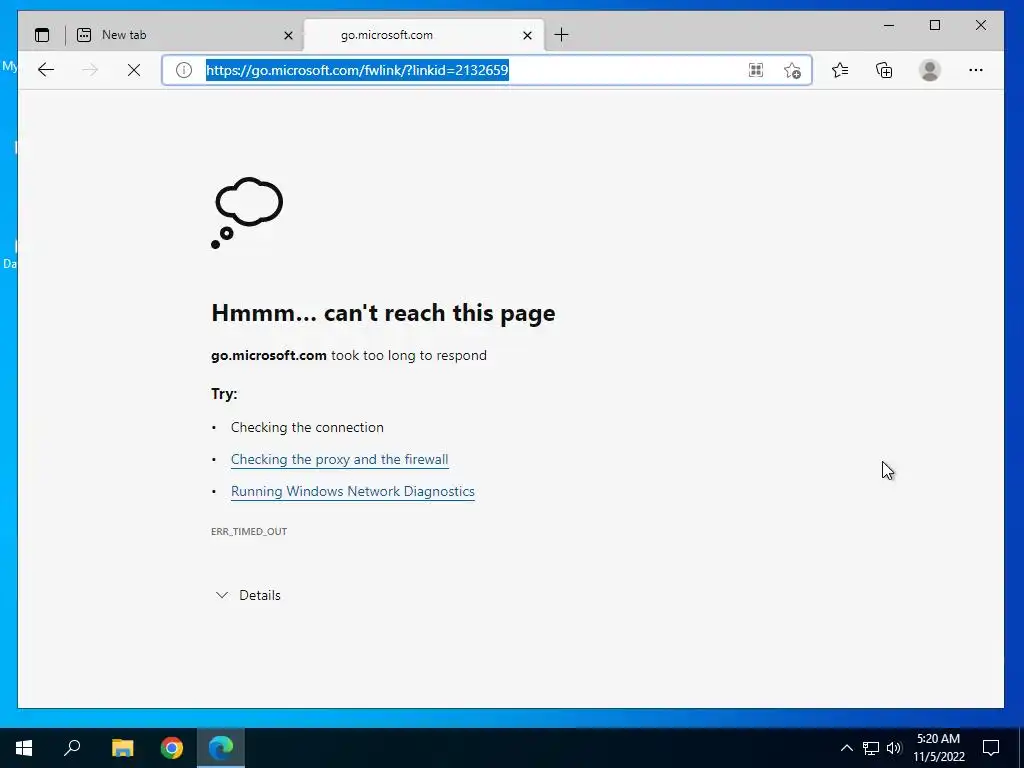Screen dimensions: 1024x768
Task: Close the go.microsoft.com tab
Action: [528, 35]
